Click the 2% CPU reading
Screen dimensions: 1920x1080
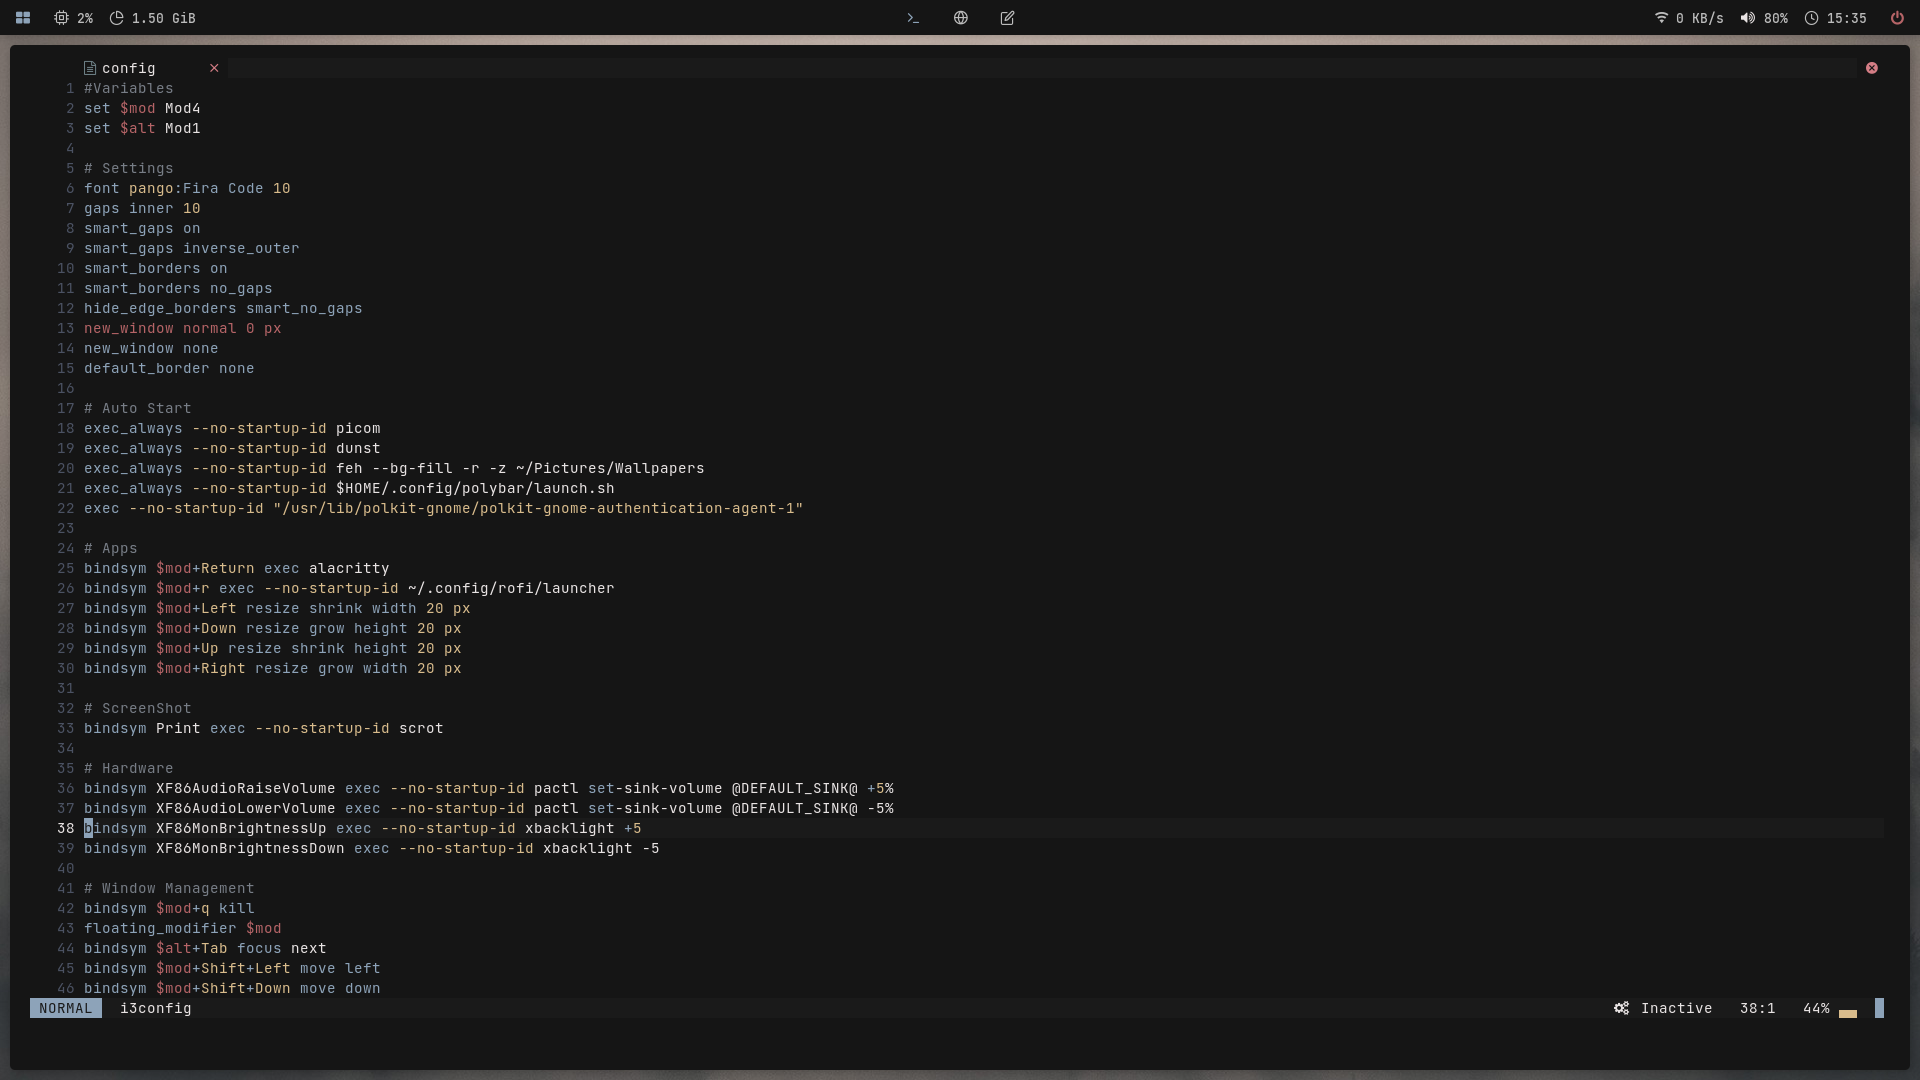pyautogui.click(x=85, y=18)
